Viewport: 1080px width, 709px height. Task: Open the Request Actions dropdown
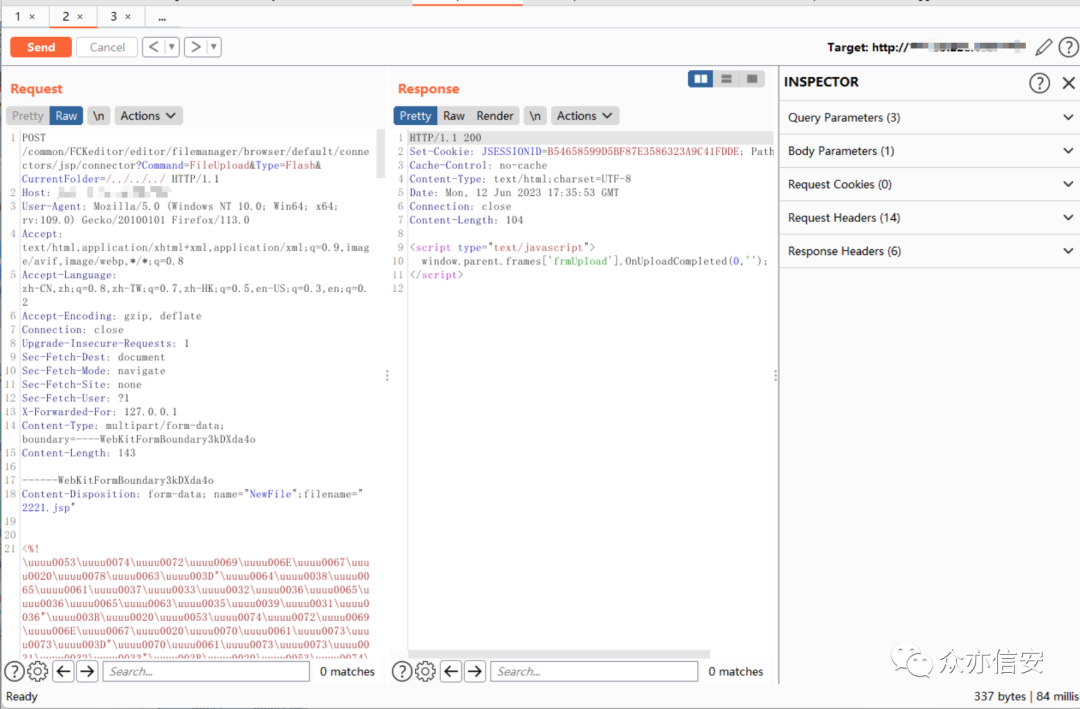[x=148, y=116]
